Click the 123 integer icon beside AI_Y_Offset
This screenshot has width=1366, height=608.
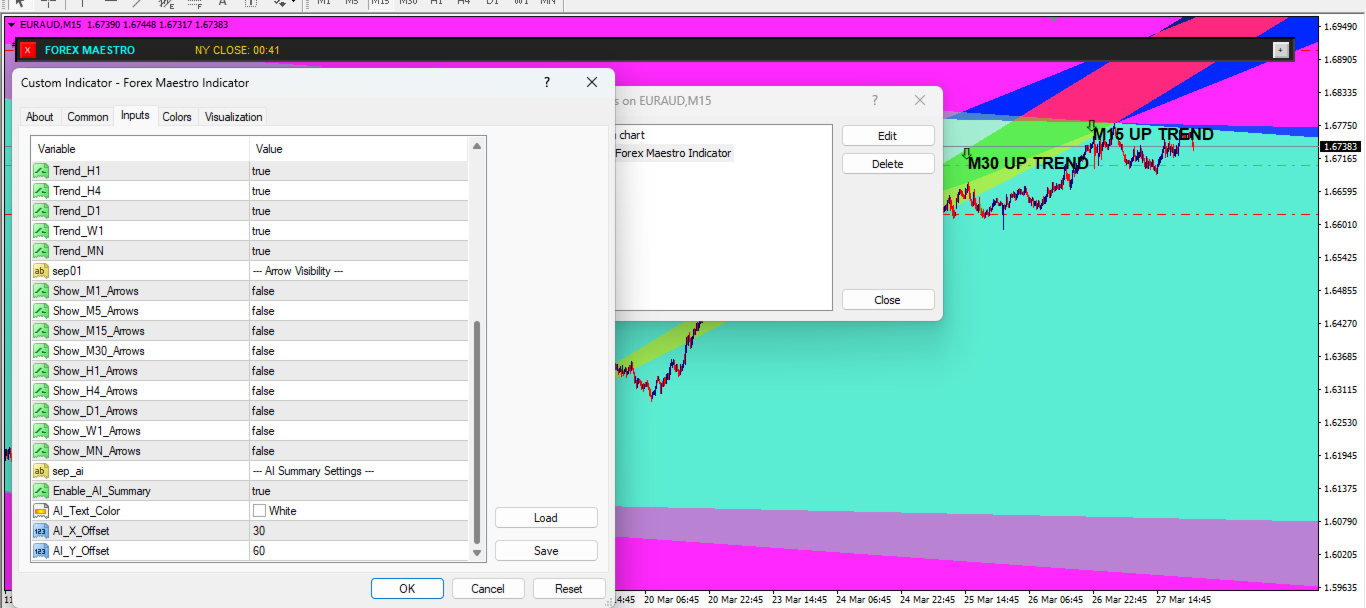[41, 551]
